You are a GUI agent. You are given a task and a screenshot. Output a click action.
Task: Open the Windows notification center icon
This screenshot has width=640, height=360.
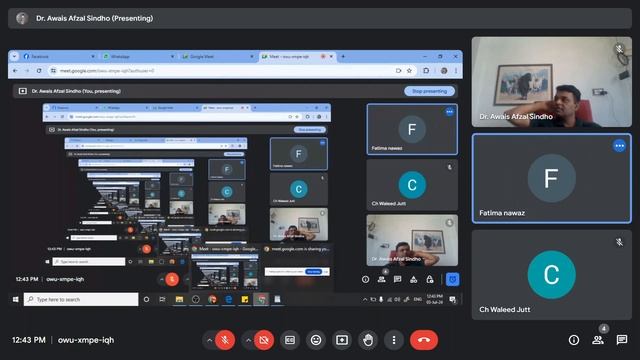coord(452,300)
